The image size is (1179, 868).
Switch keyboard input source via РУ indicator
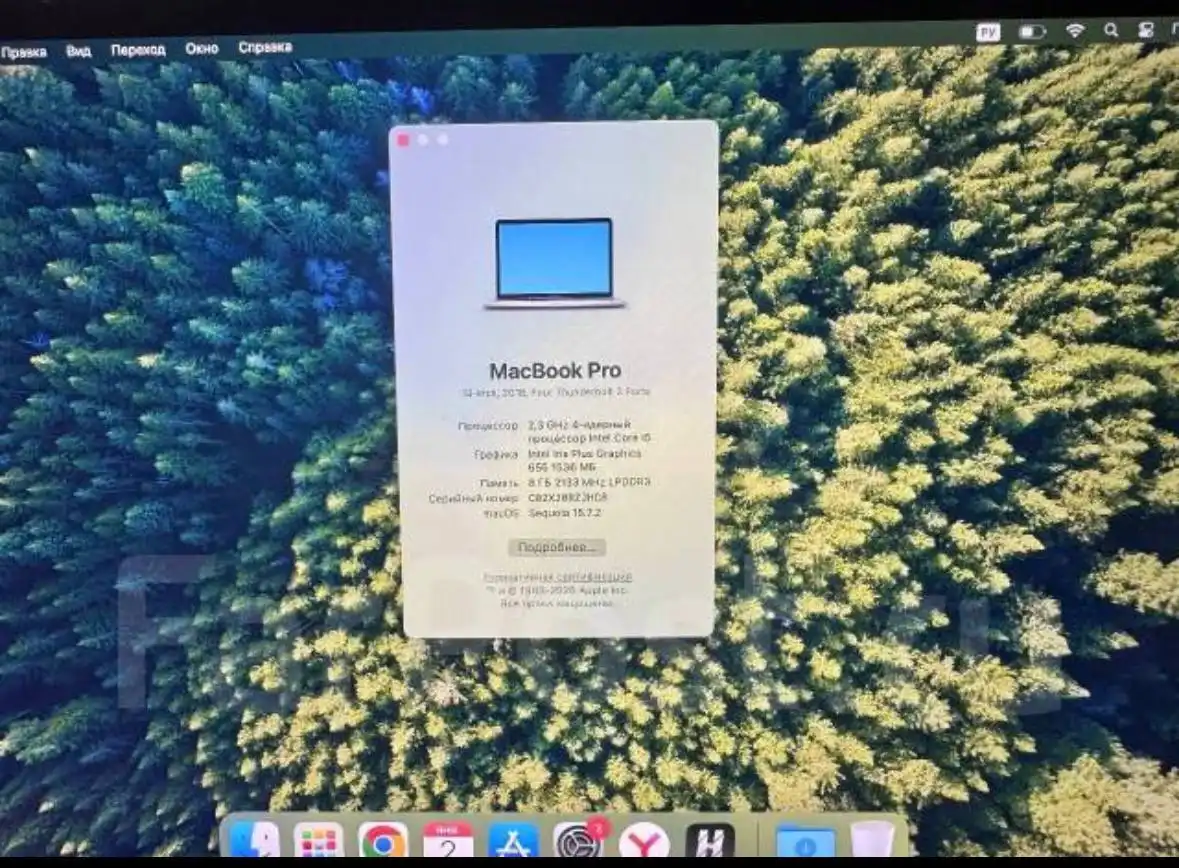coord(988,32)
